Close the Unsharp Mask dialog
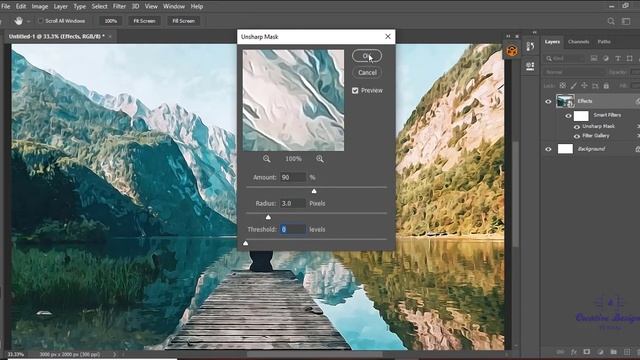640x360 pixels. [388, 36]
